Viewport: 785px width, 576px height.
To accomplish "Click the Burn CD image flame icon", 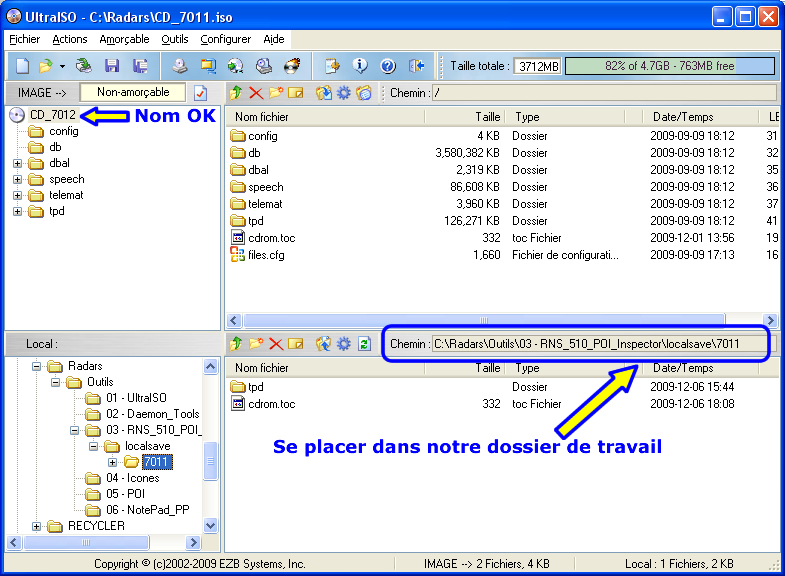I will click(293, 66).
